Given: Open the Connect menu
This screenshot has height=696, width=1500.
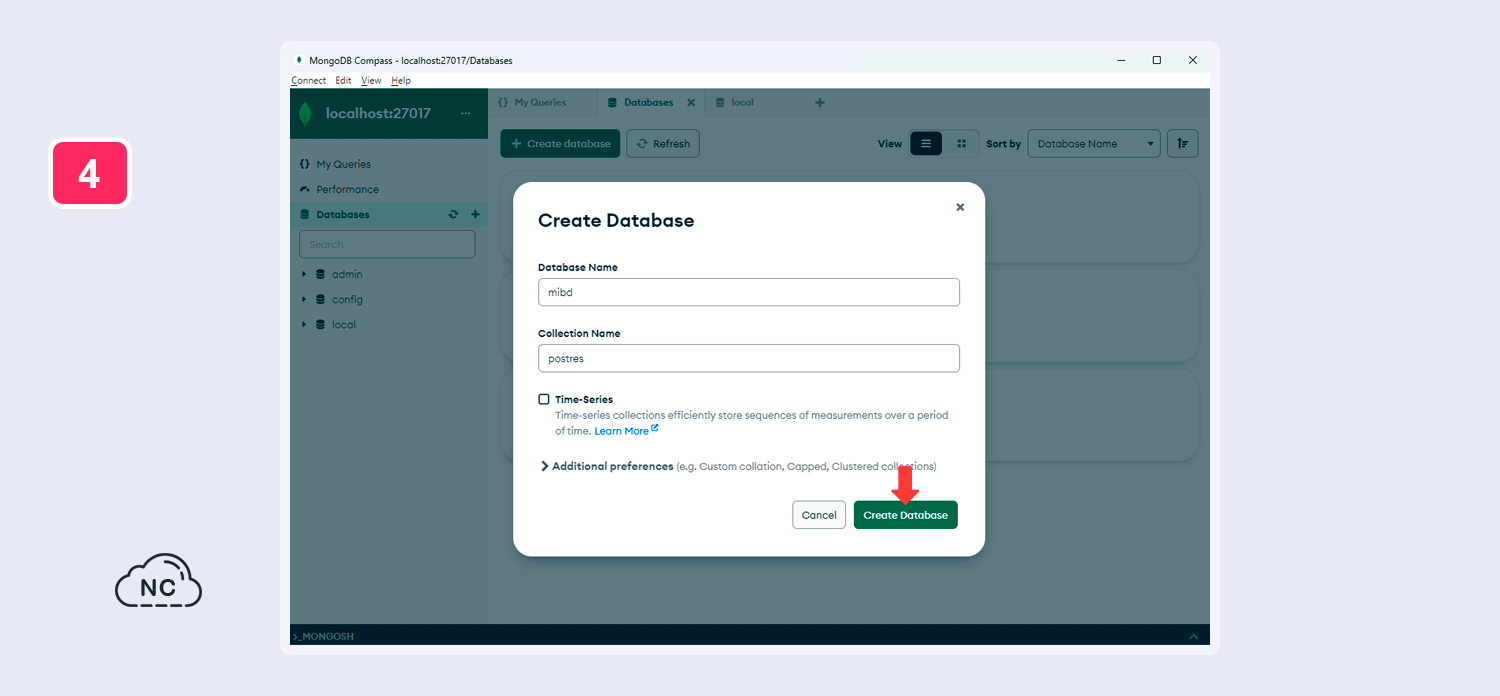Looking at the screenshot, I should coord(308,81).
